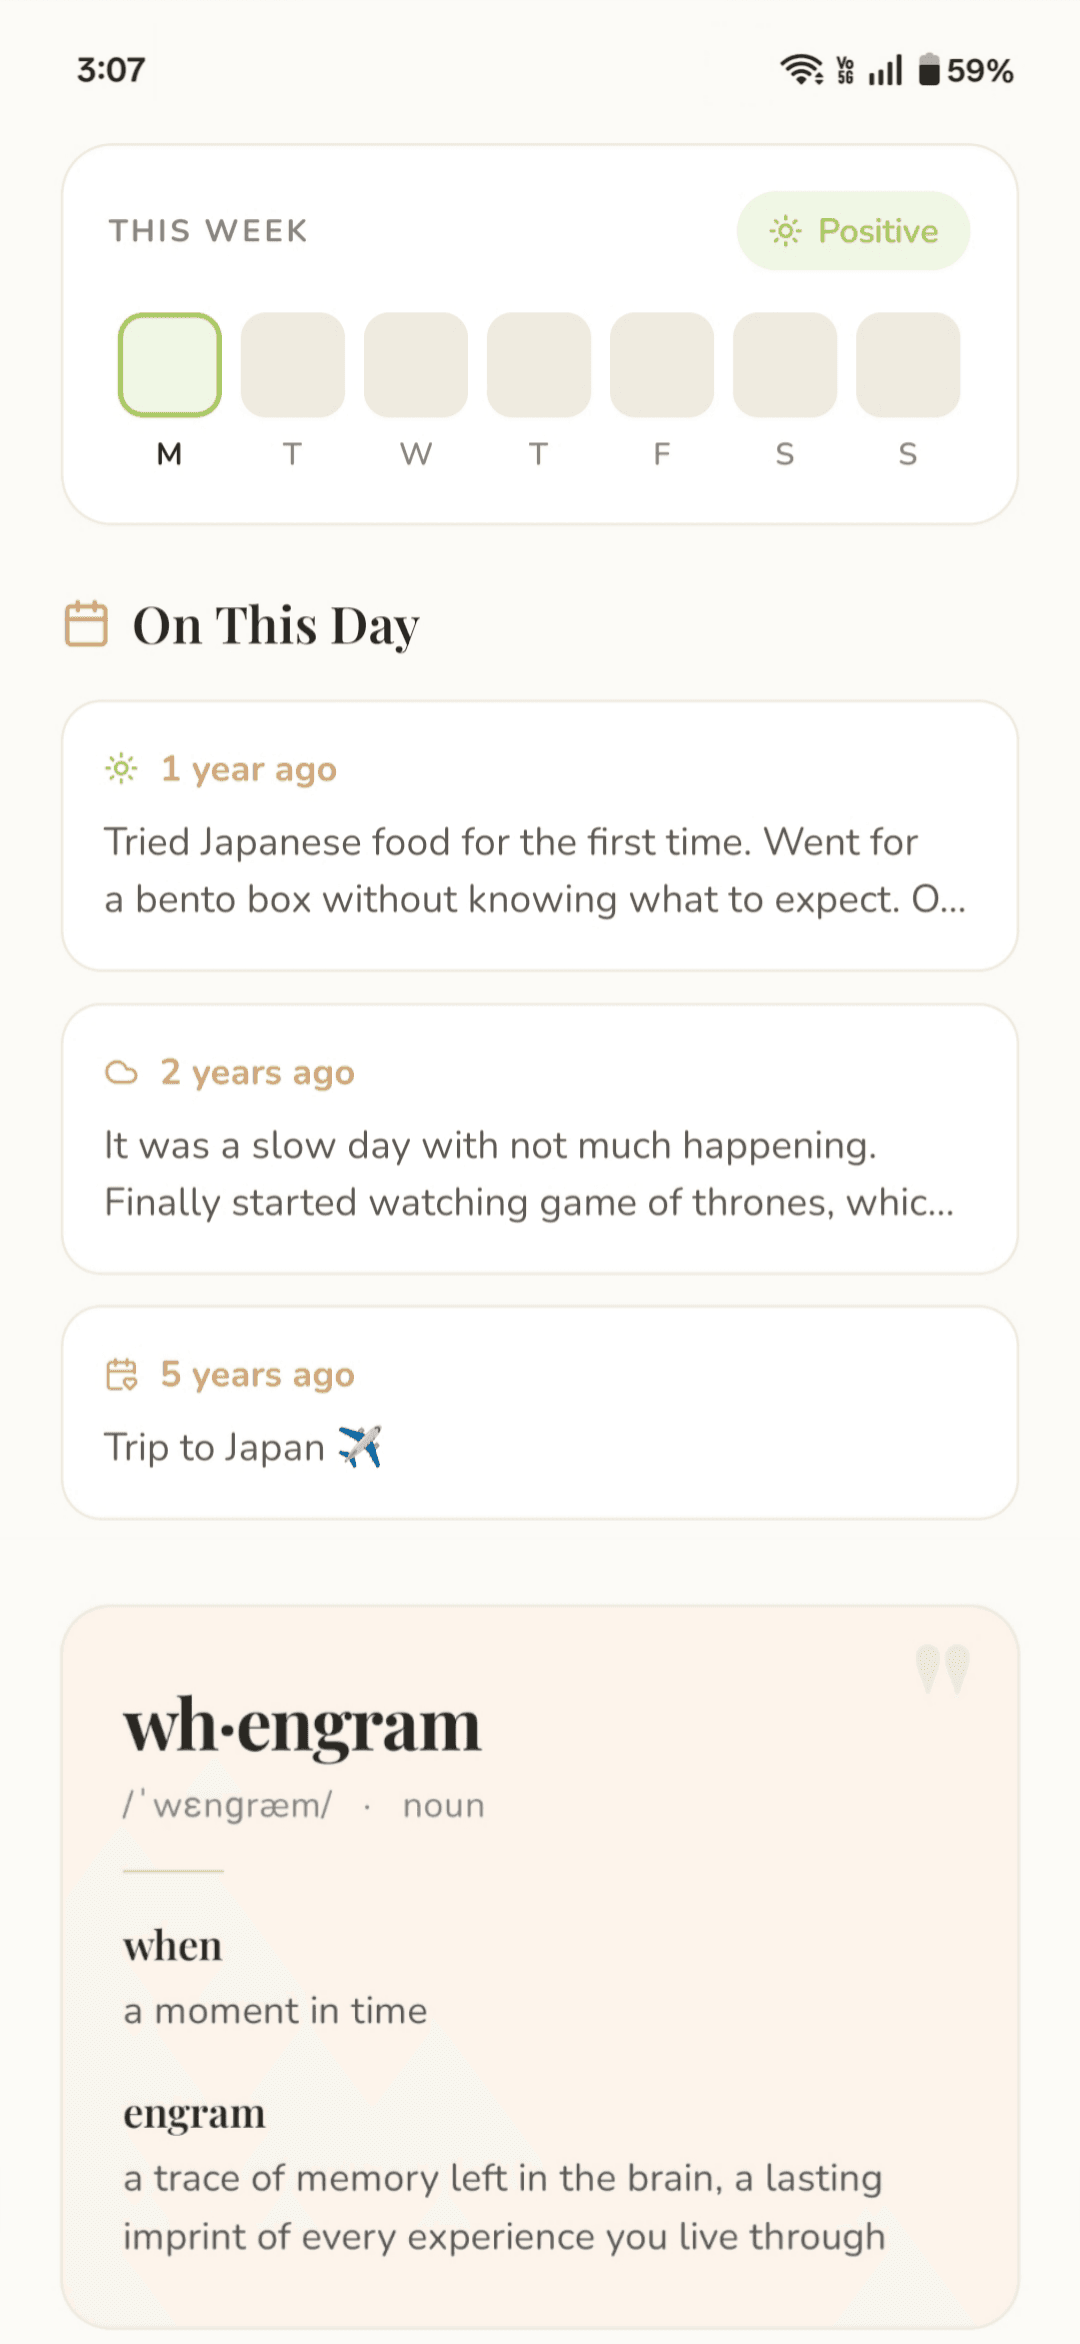1080x2344 pixels.
Task: Open the Trip to Japan memory
Action: point(540,1413)
